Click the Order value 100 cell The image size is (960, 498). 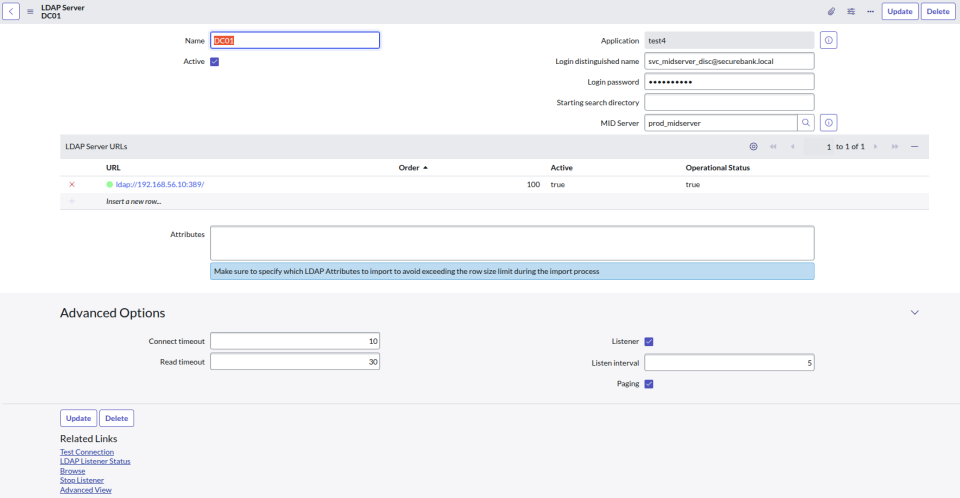533,184
